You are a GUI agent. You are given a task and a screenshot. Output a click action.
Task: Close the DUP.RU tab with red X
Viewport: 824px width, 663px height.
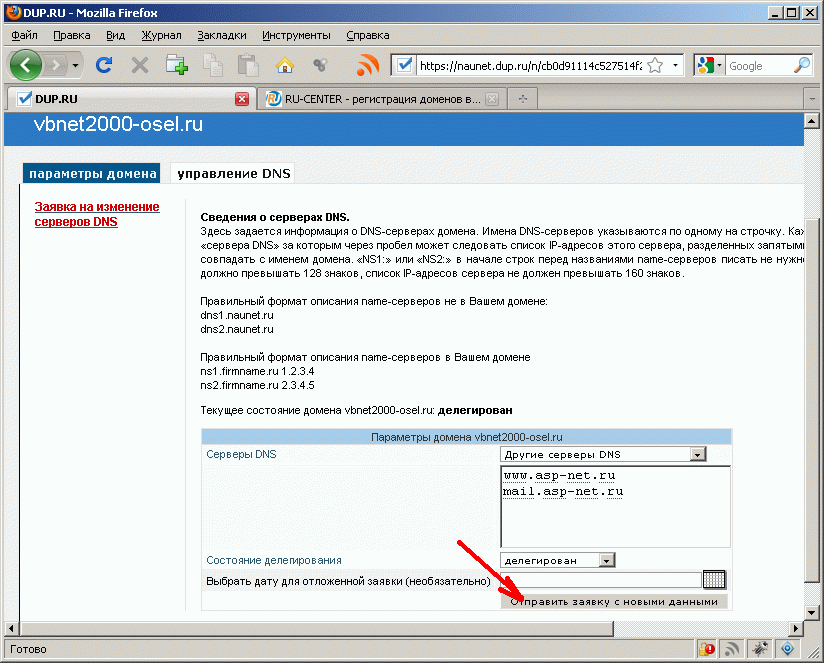click(x=242, y=99)
